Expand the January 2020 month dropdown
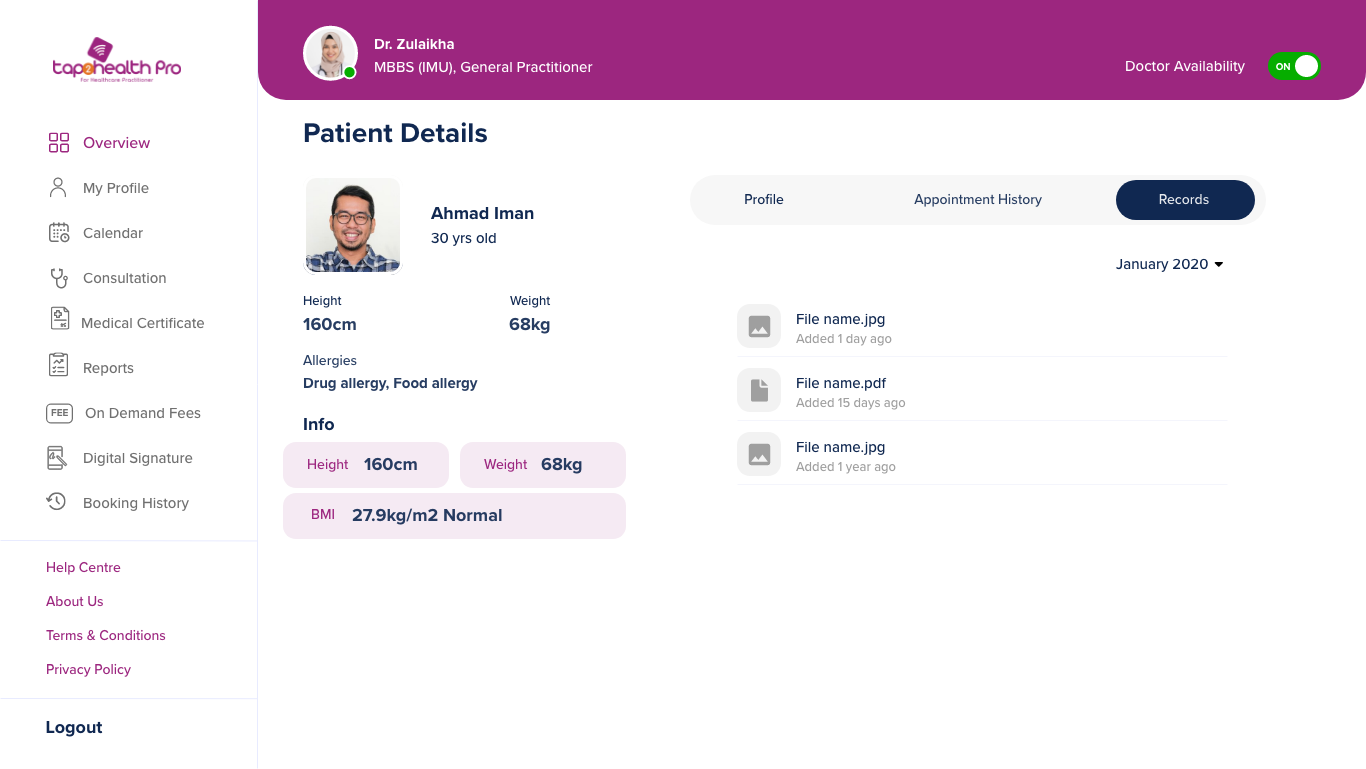 point(1170,264)
